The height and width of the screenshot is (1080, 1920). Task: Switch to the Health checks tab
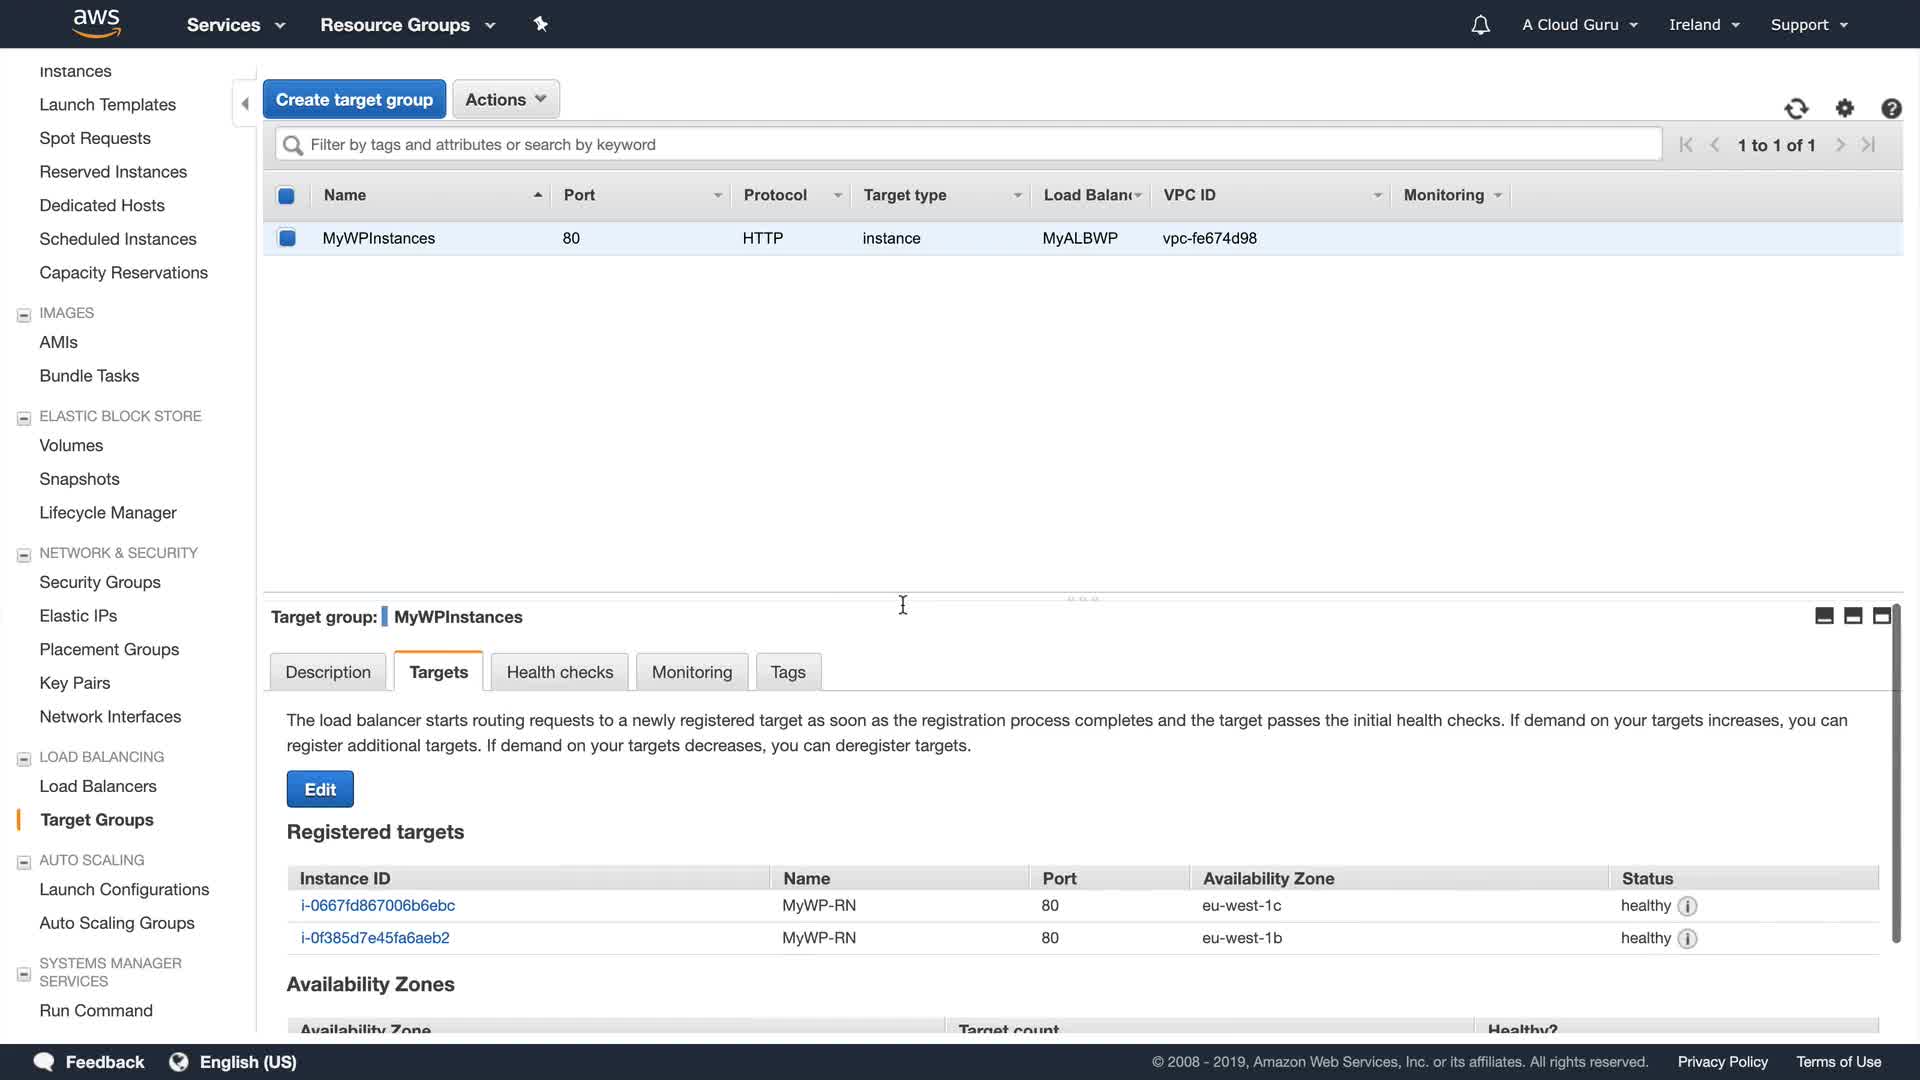(559, 672)
